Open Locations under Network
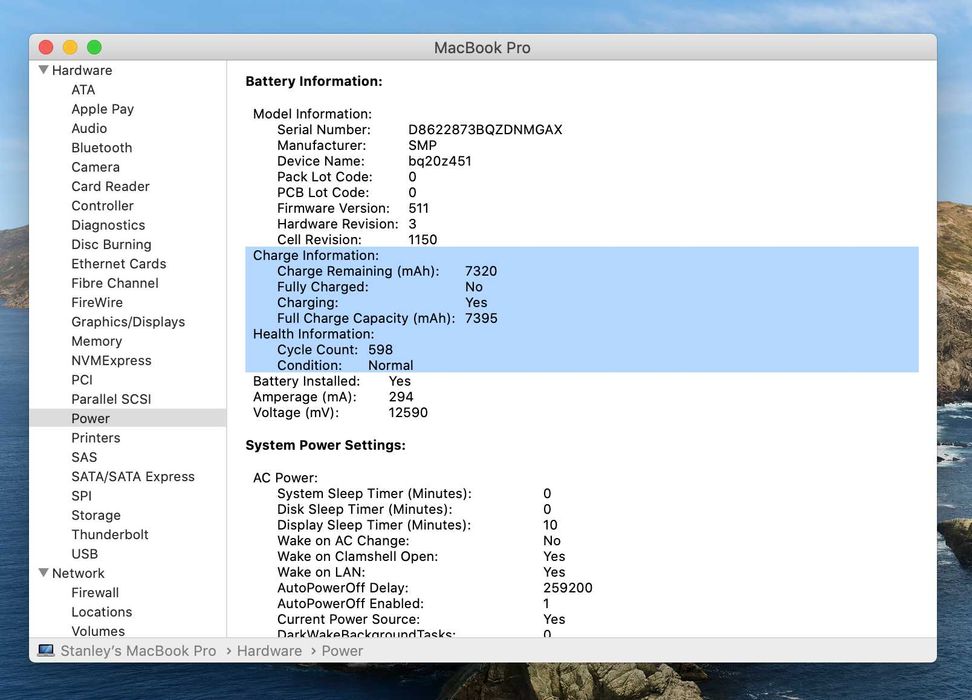972x700 pixels. point(102,611)
